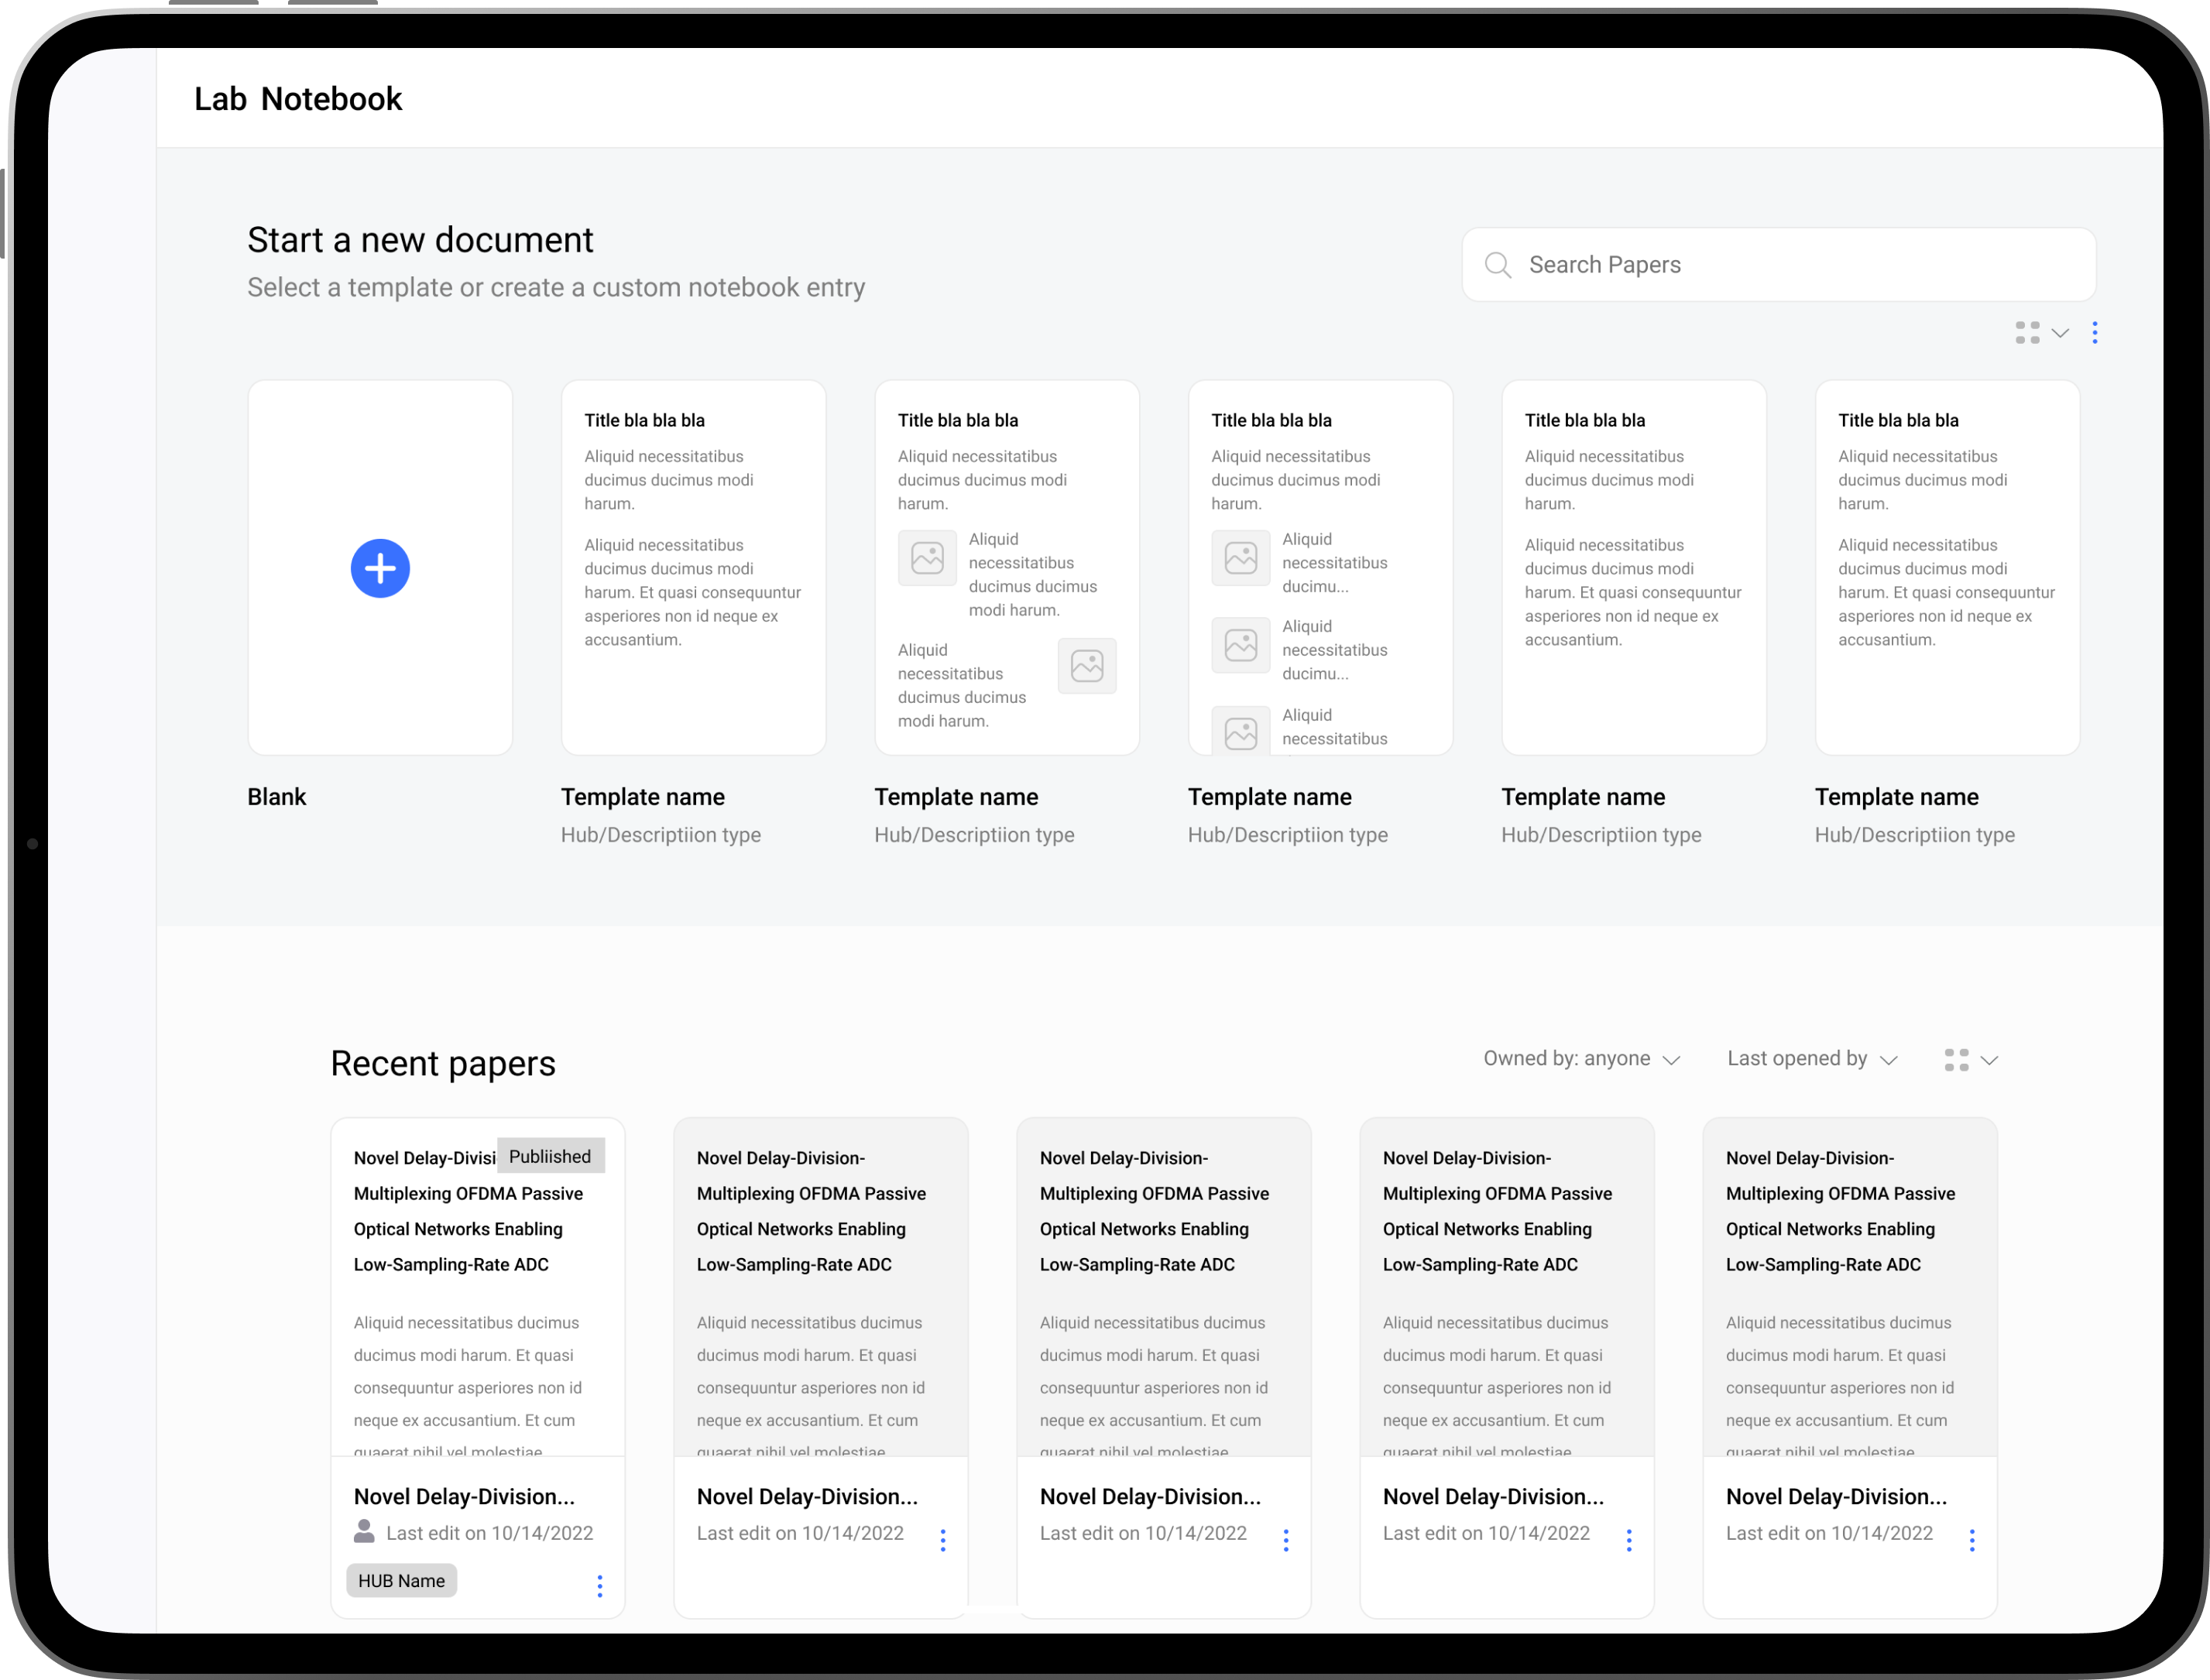Open three-dot menu on last recent paper
This screenshot has width=2210, height=1680.
coord(1971,1540)
